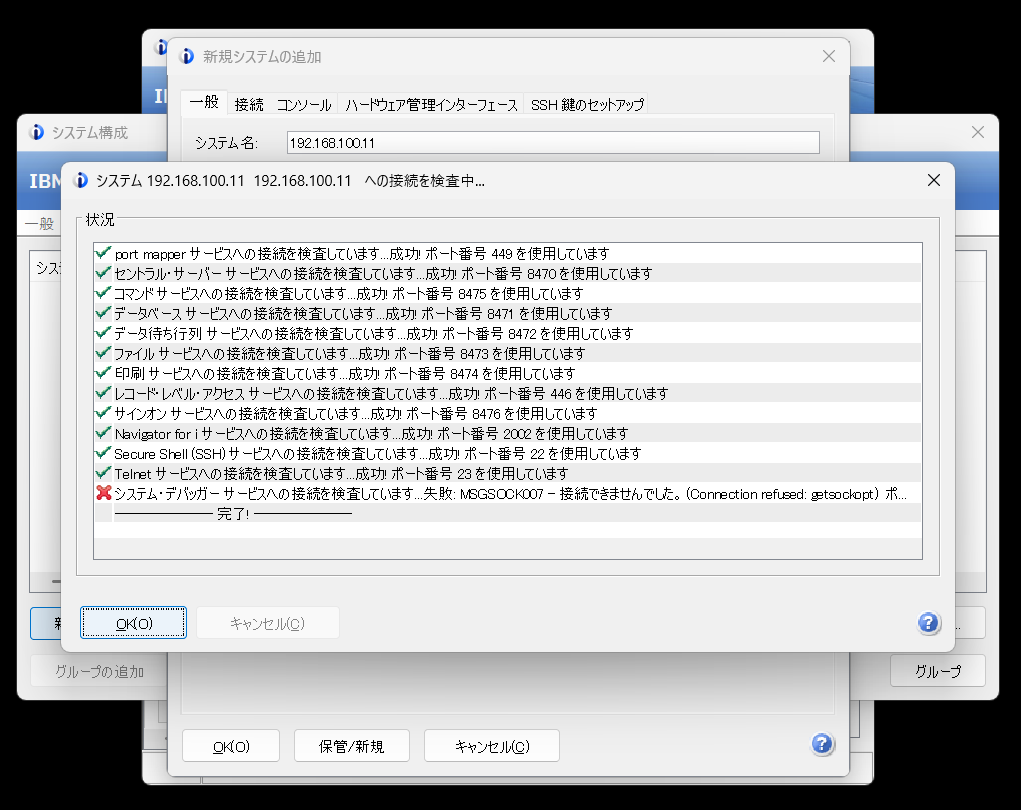Close the connection check dialog
The height and width of the screenshot is (810, 1021).
coord(934,180)
